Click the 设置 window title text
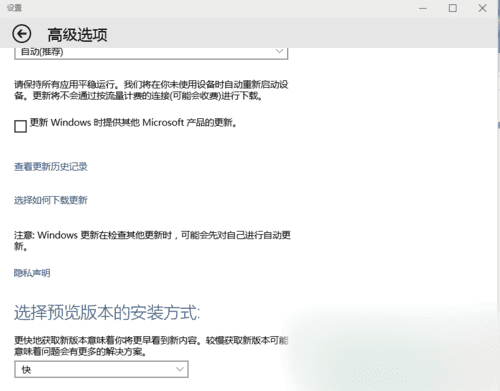The width and height of the screenshot is (500, 391). pos(14,8)
